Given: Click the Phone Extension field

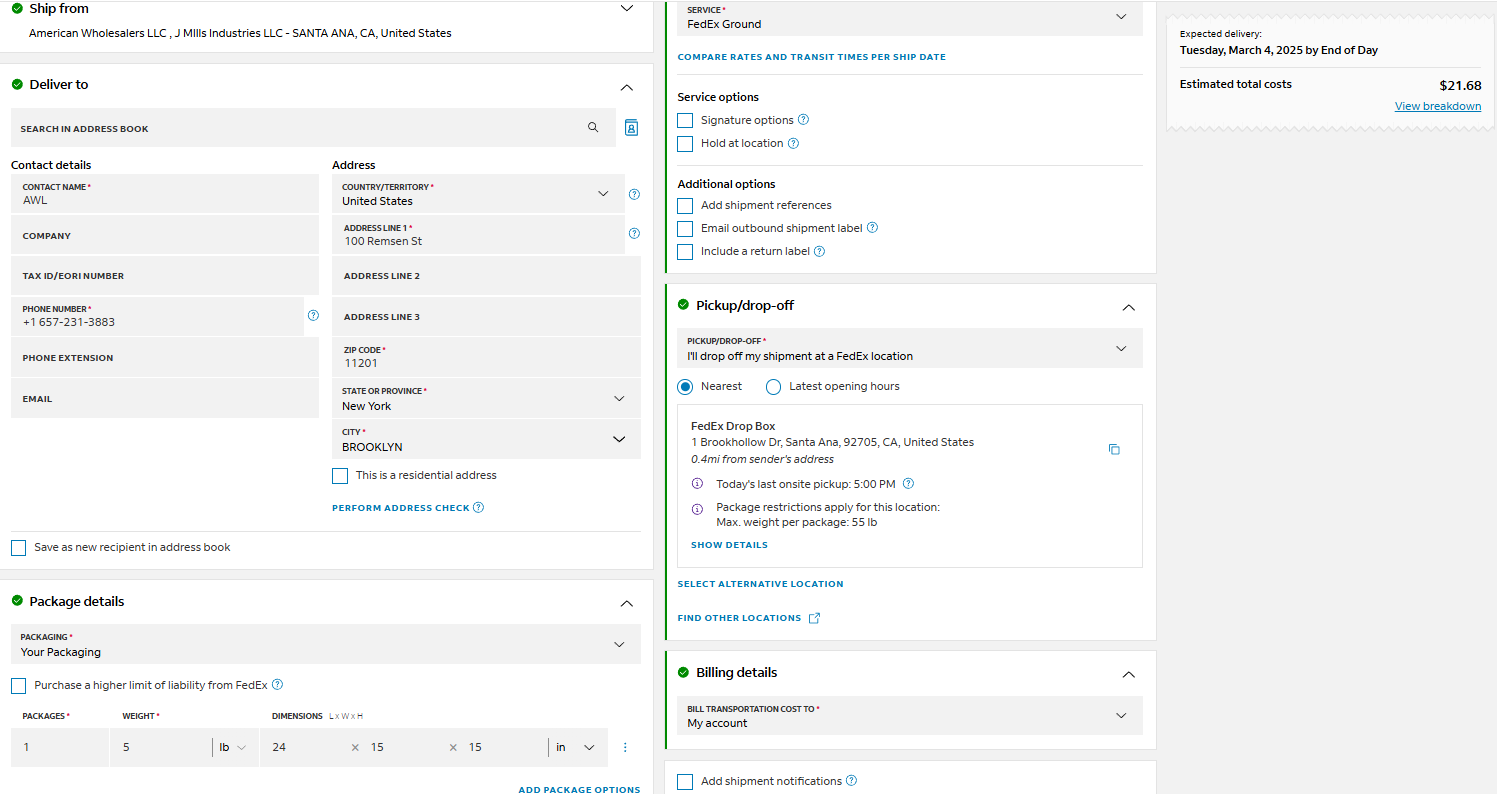Looking at the screenshot, I should (165, 357).
